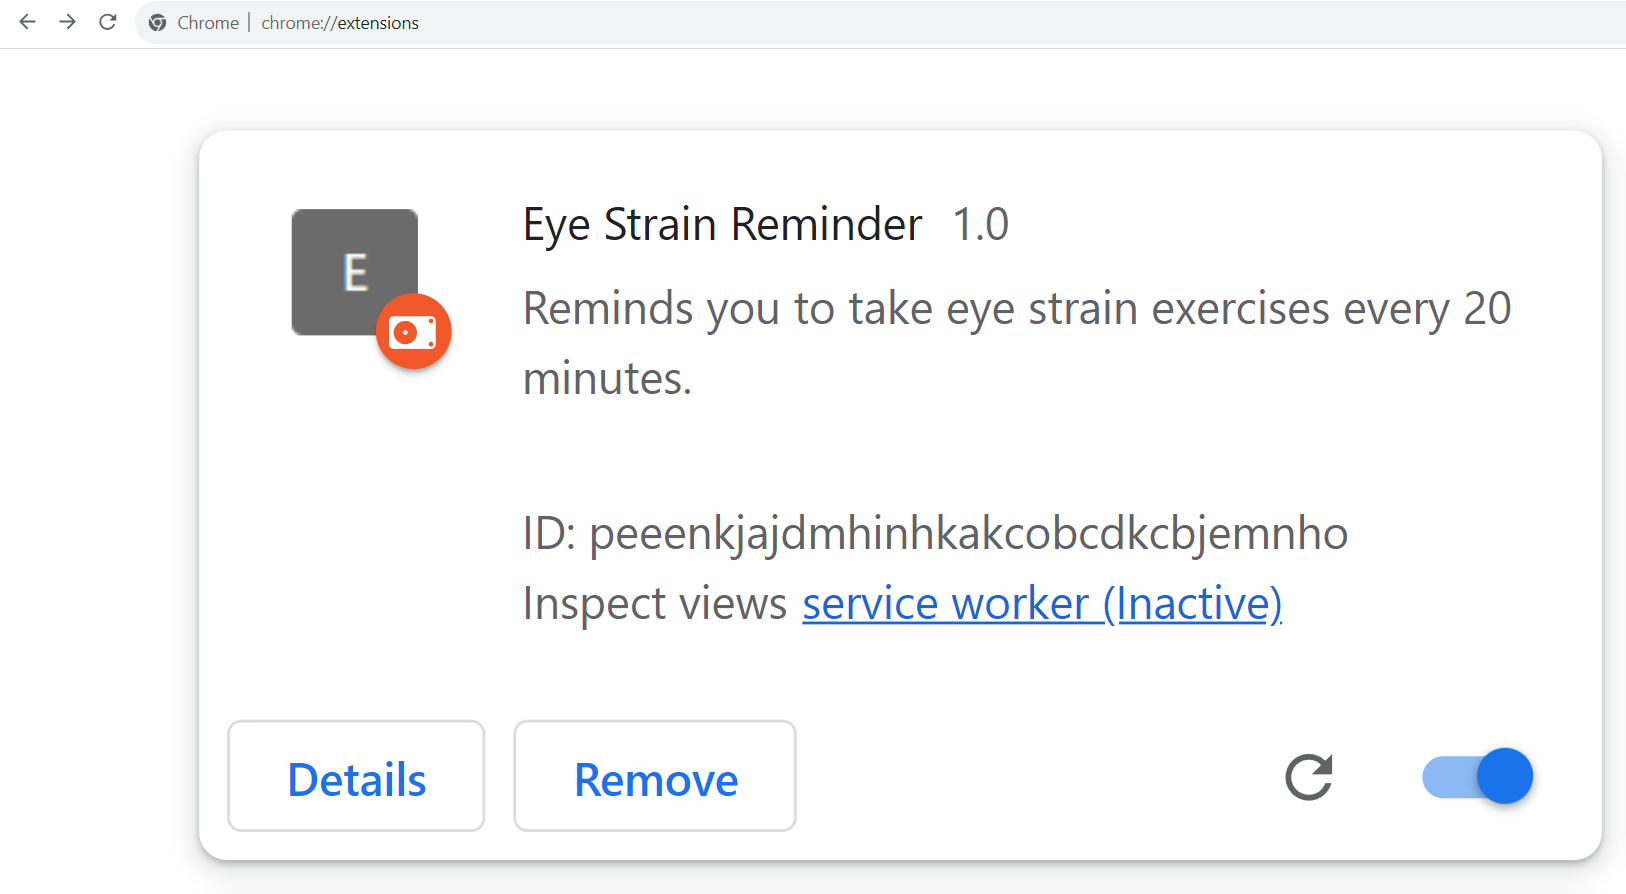Click the orange unpacked extension badge

point(413,331)
